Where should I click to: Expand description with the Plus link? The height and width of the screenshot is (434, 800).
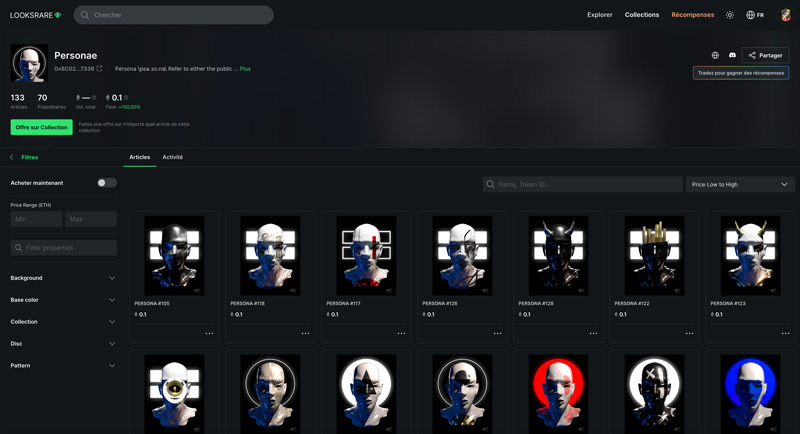[x=245, y=68]
